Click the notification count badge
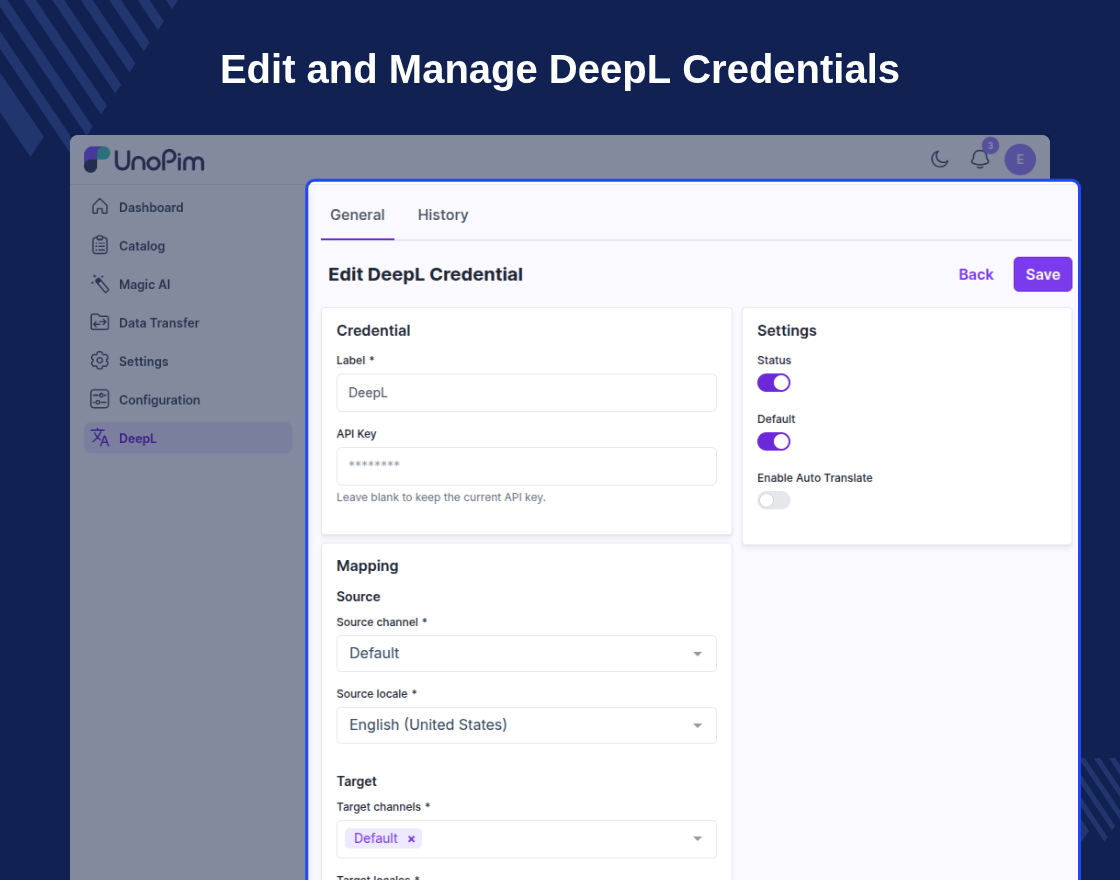 [x=990, y=146]
